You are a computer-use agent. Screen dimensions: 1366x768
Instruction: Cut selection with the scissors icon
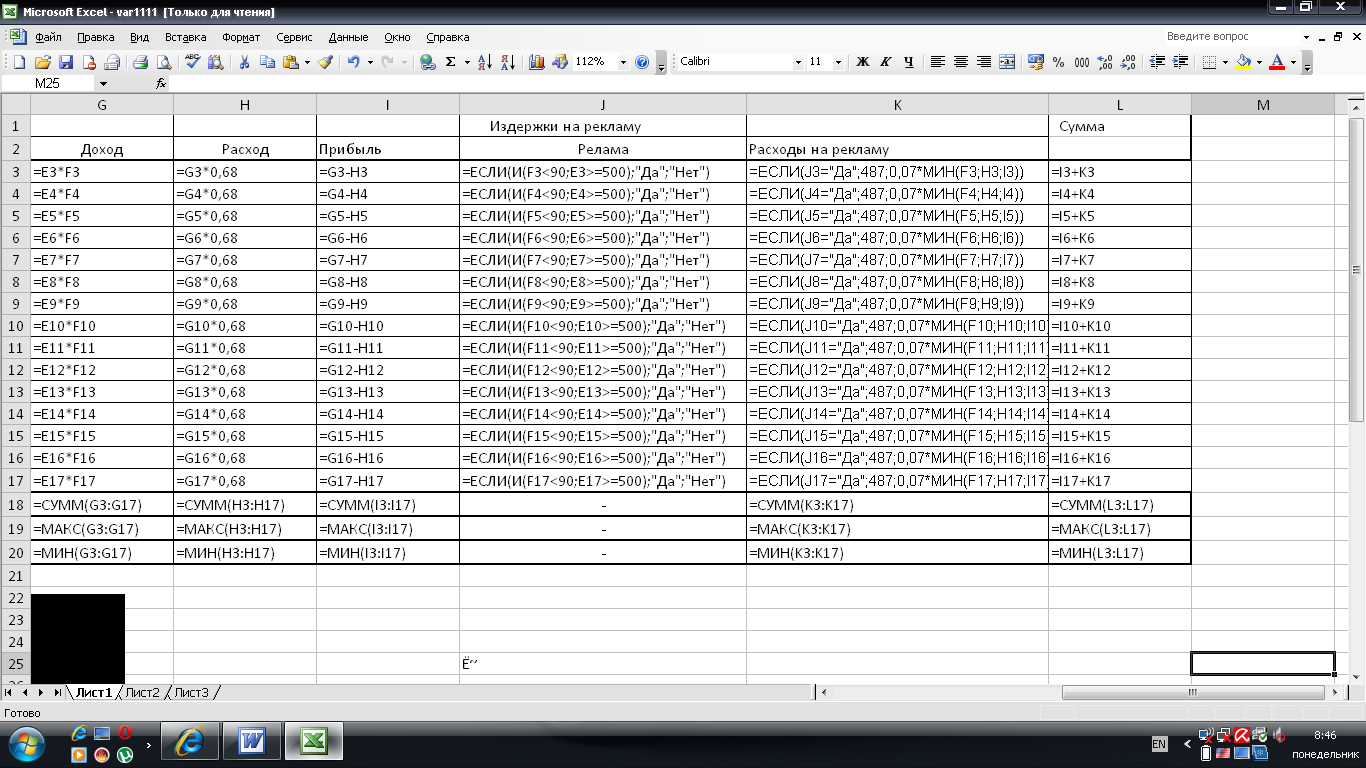click(244, 62)
